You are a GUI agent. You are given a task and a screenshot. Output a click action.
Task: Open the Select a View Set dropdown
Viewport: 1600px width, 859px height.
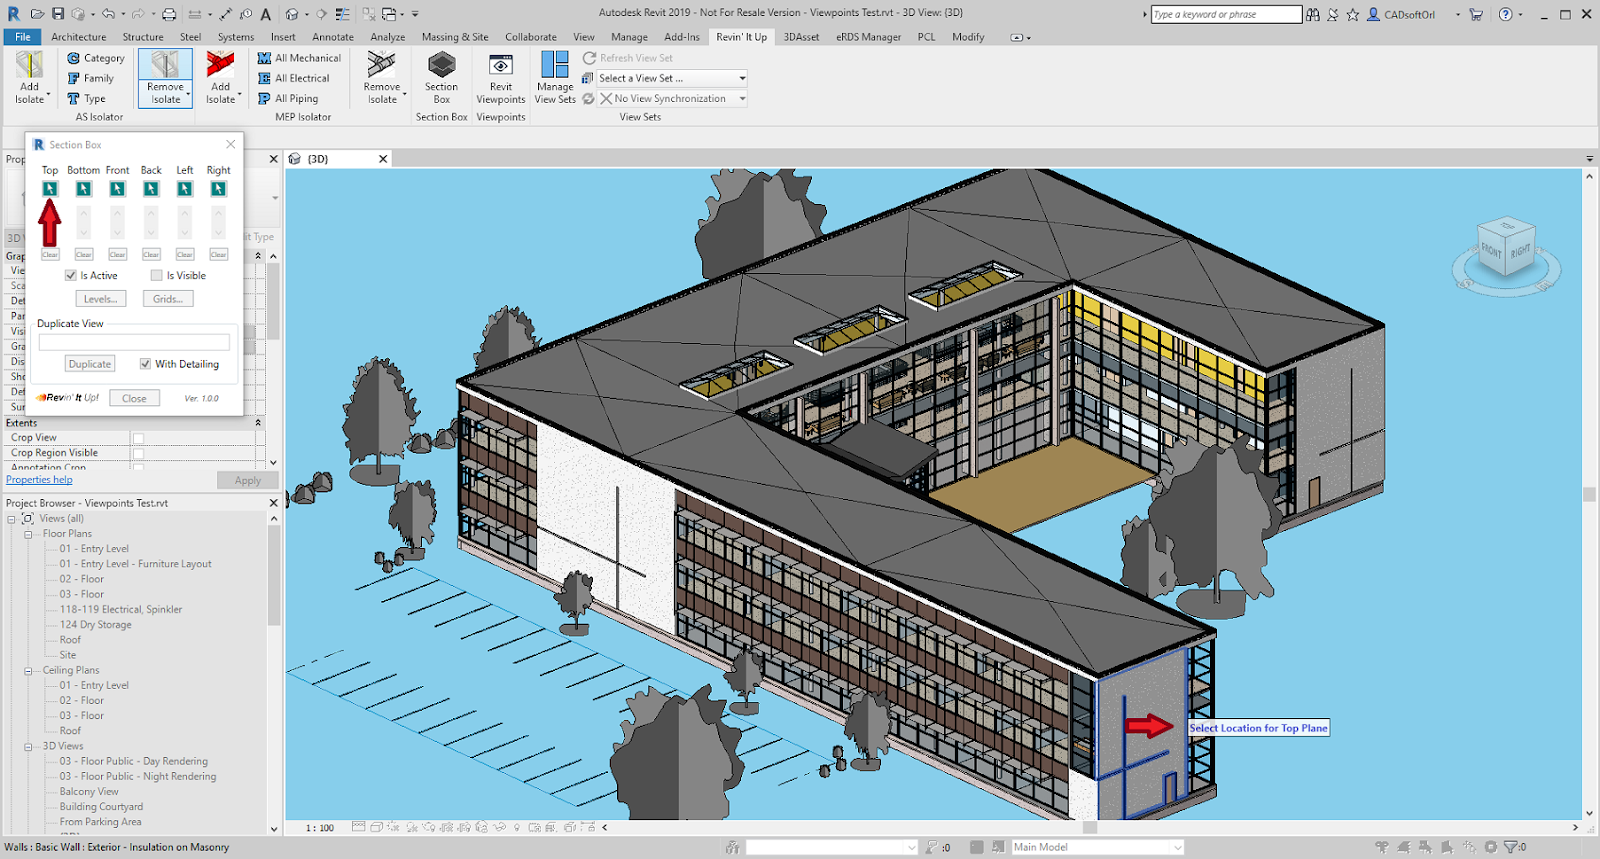point(672,78)
